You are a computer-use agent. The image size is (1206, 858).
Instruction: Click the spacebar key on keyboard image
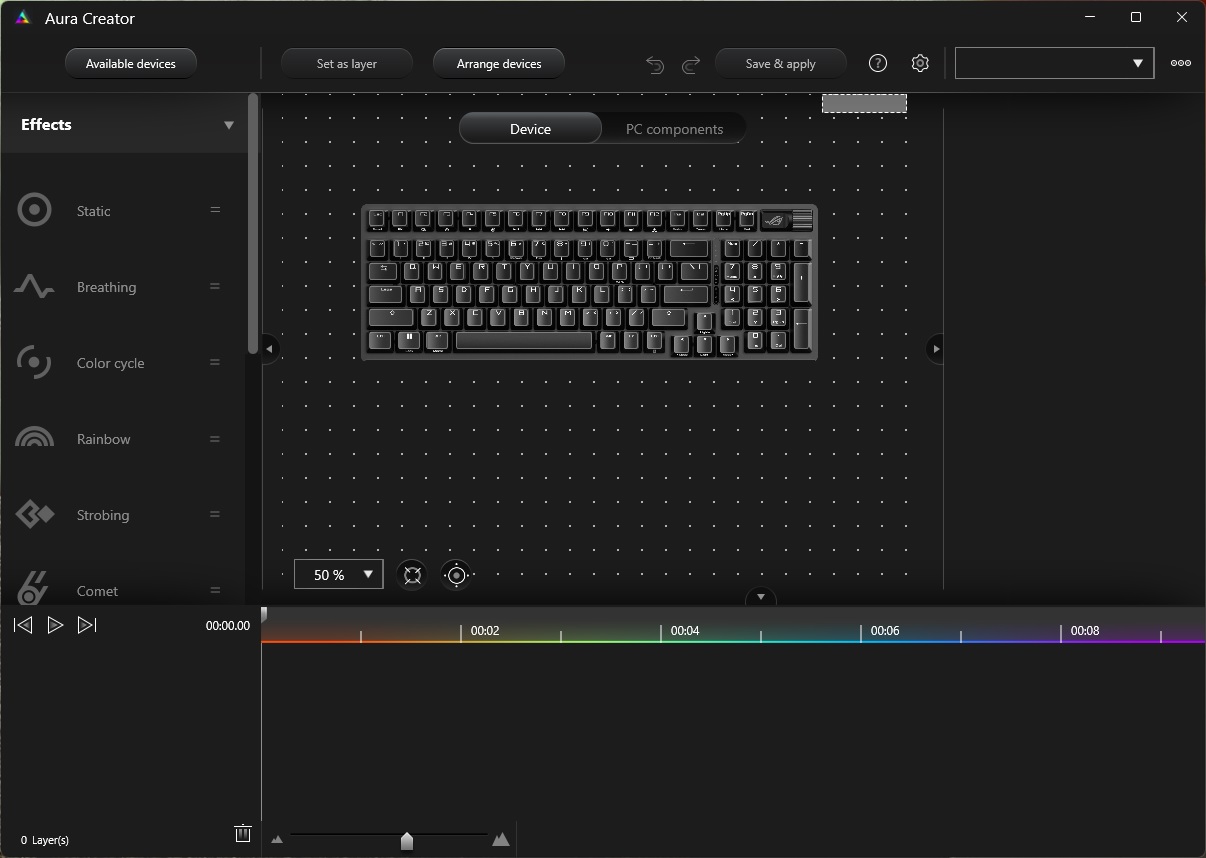pos(524,341)
